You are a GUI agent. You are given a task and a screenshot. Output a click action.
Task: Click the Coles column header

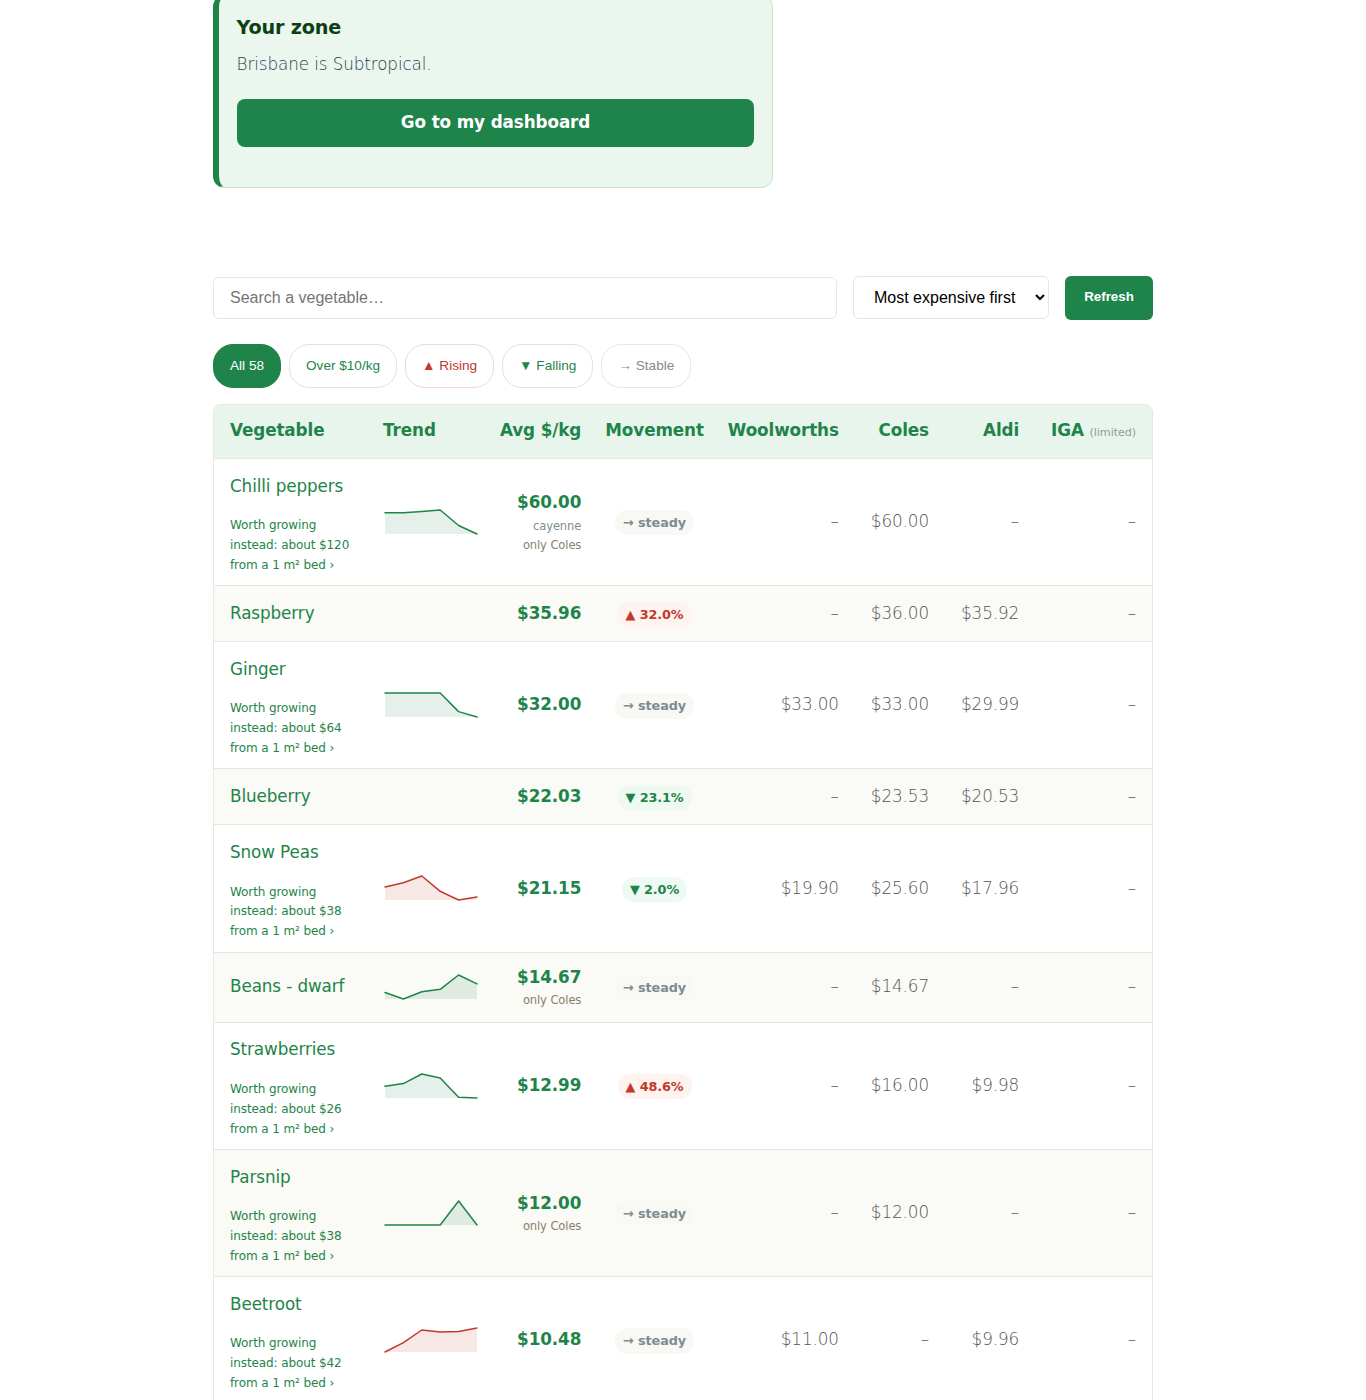pyautogui.click(x=904, y=430)
